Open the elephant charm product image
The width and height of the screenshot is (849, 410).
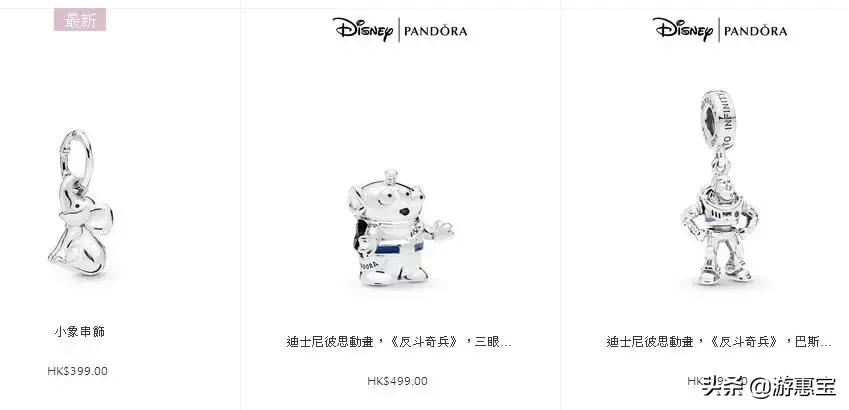pos(80,202)
